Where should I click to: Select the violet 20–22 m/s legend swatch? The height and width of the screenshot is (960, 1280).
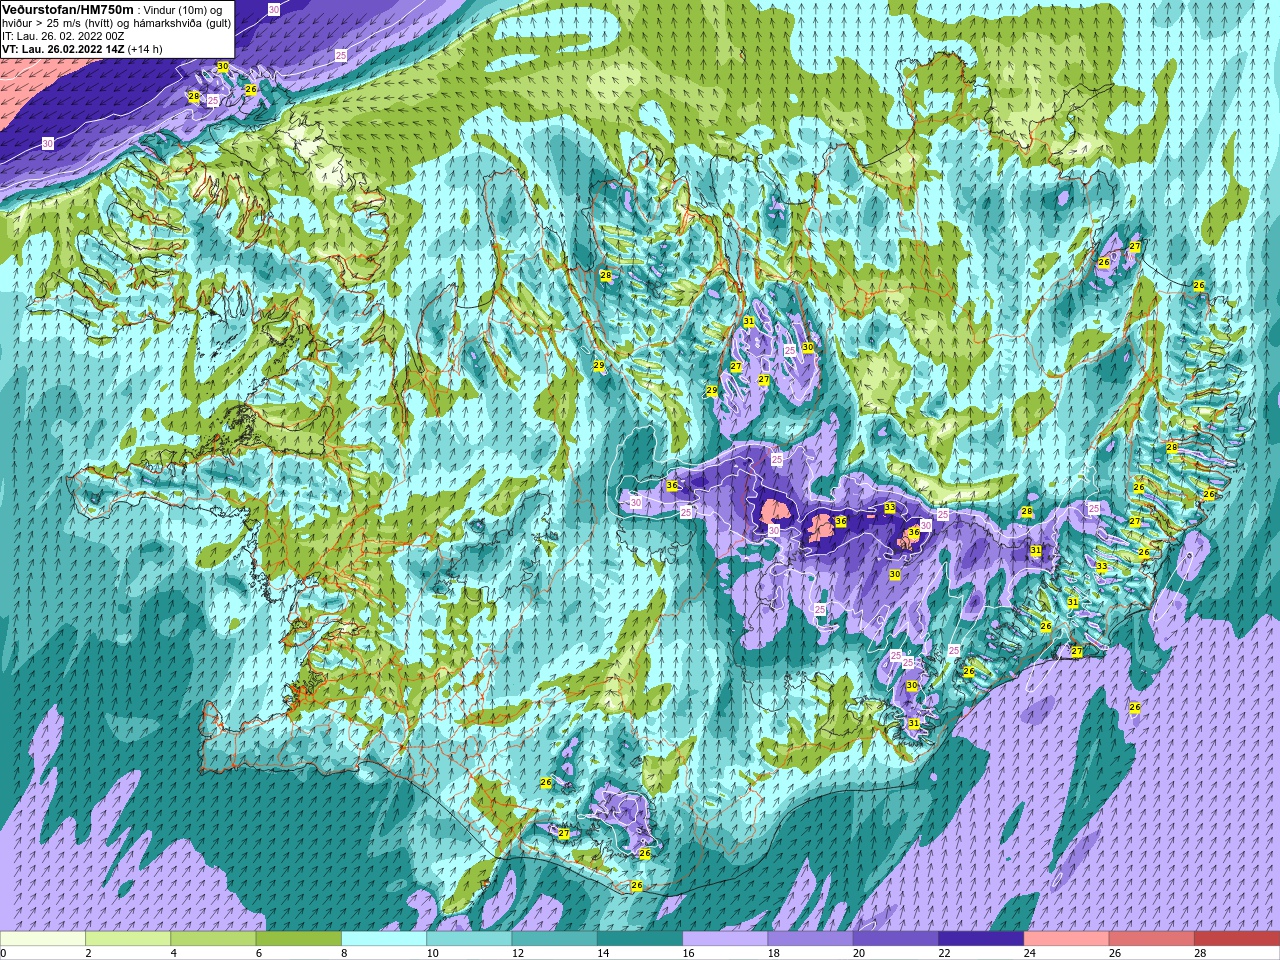[x=896, y=939]
